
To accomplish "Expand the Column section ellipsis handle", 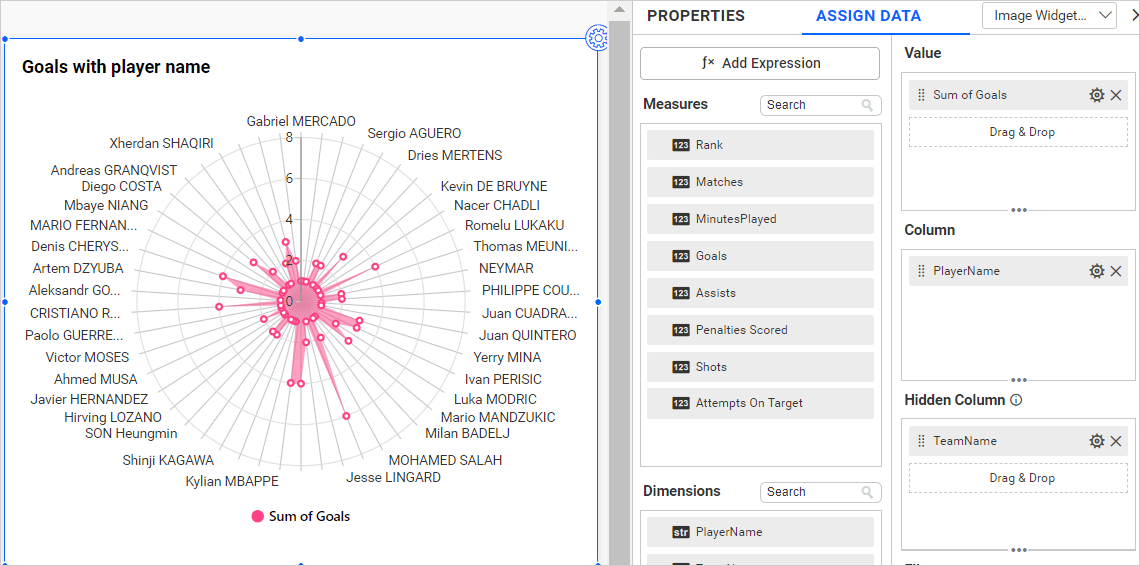I will [x=1018, y=380].
